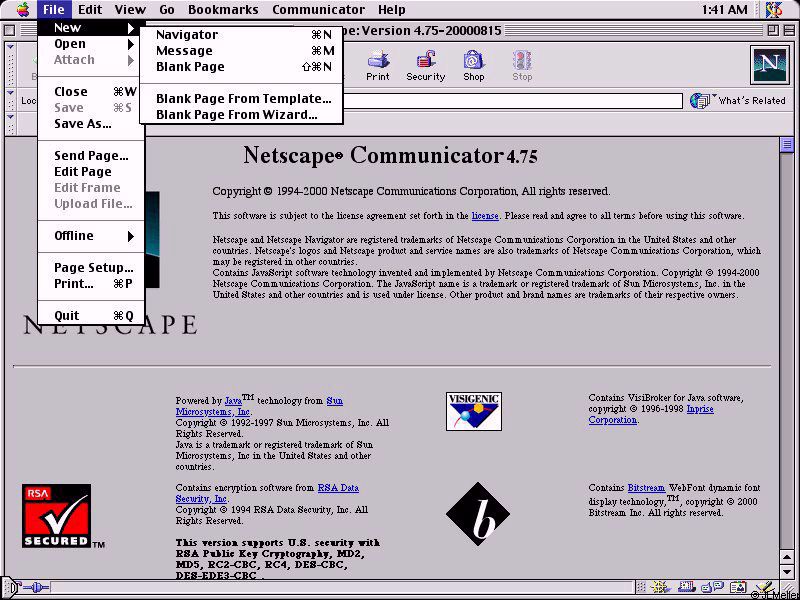
Task: Click the Netscape Communicator 4.75 heading
Action: [390, 155]
